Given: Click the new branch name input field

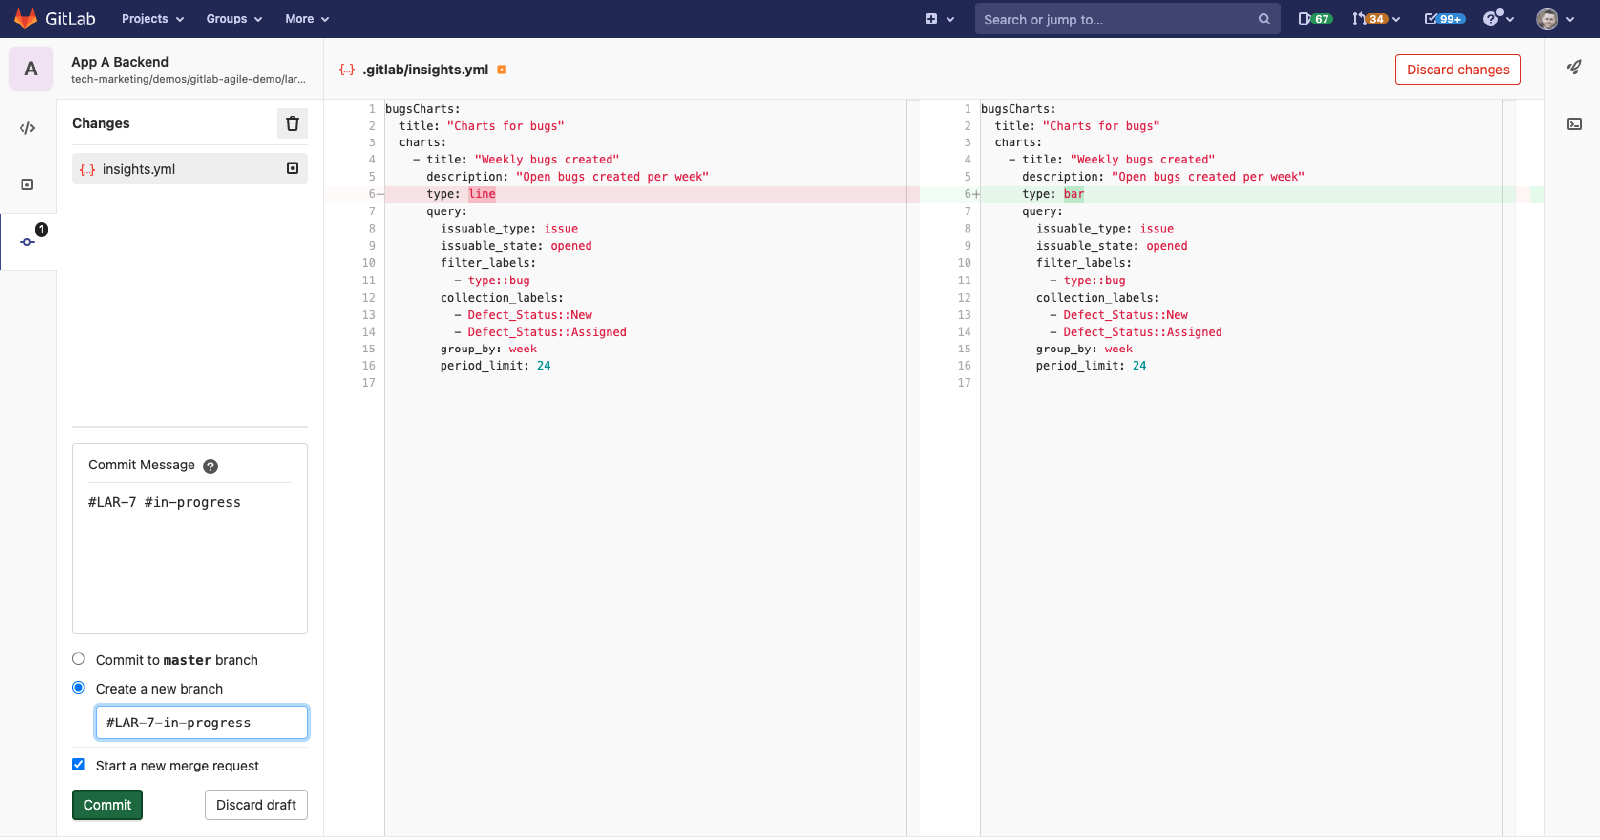Looking at the screenshot, I should (x=202, y=723).
